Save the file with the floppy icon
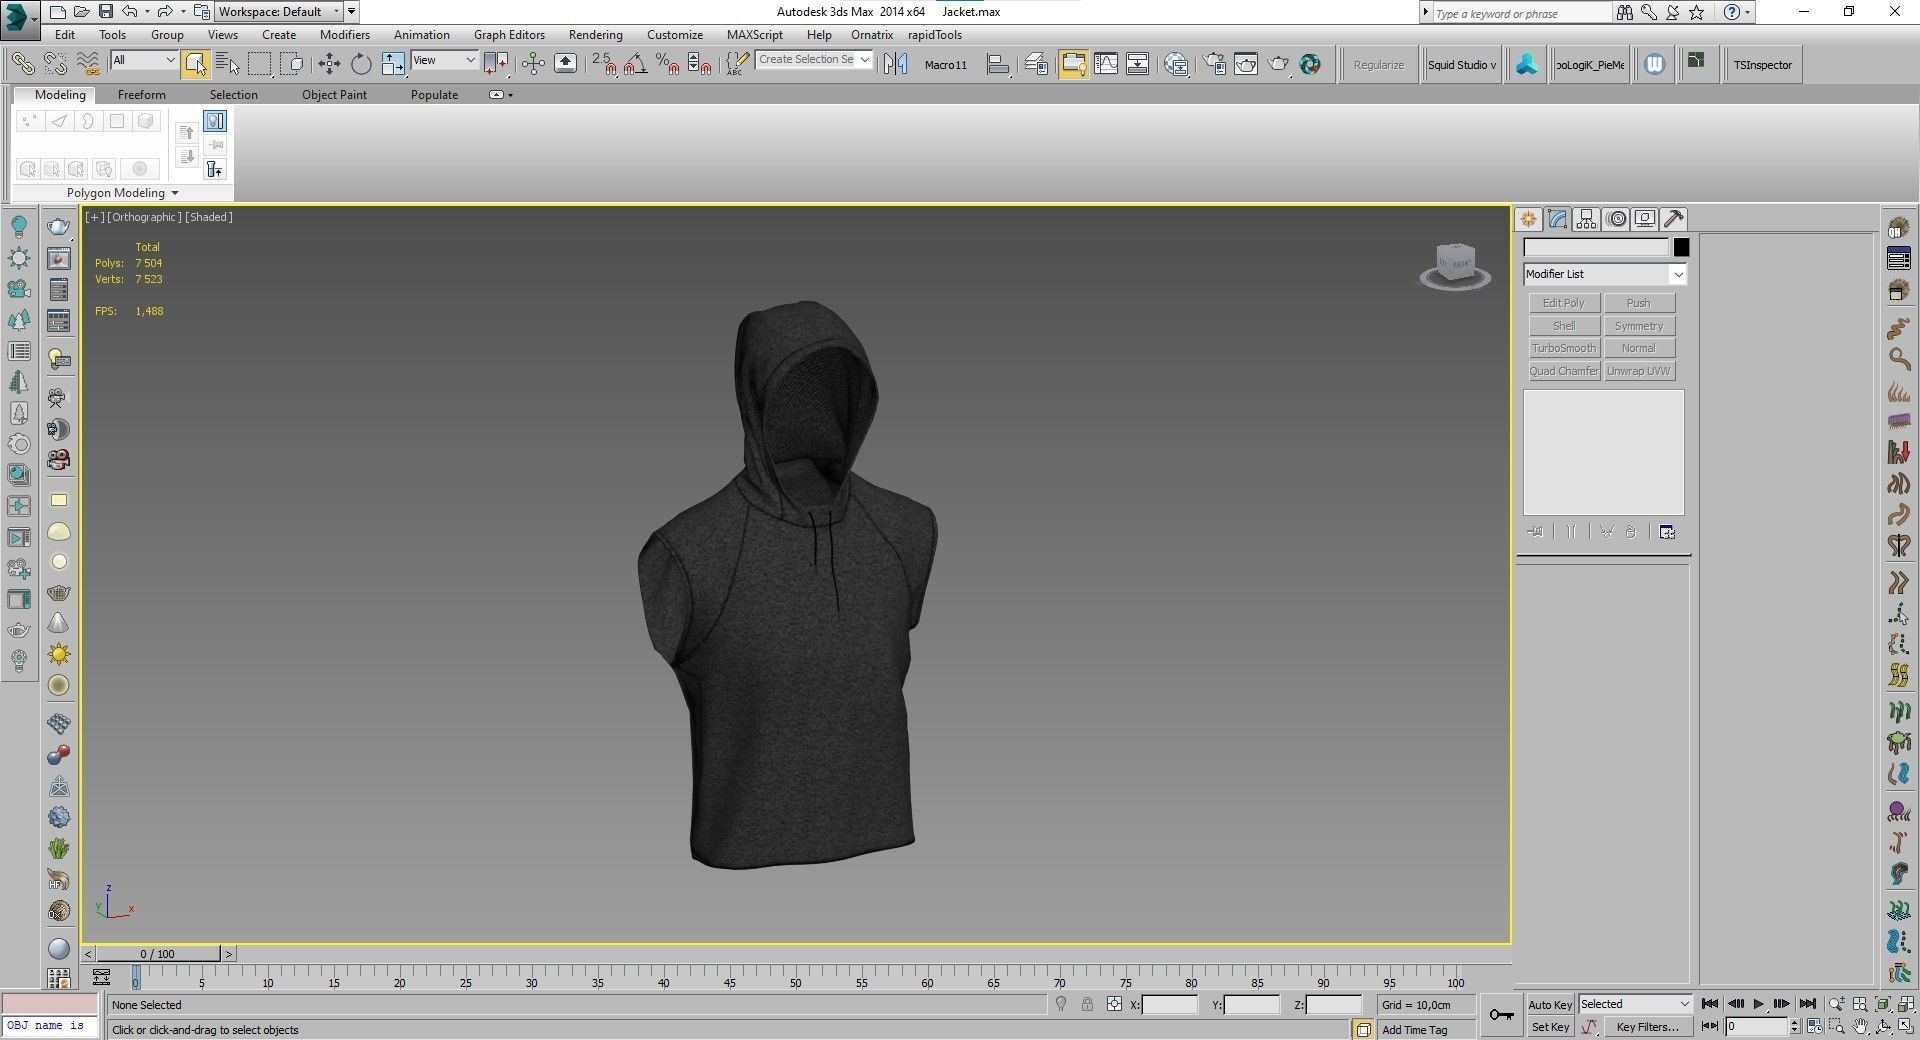 tap(105, 12)
